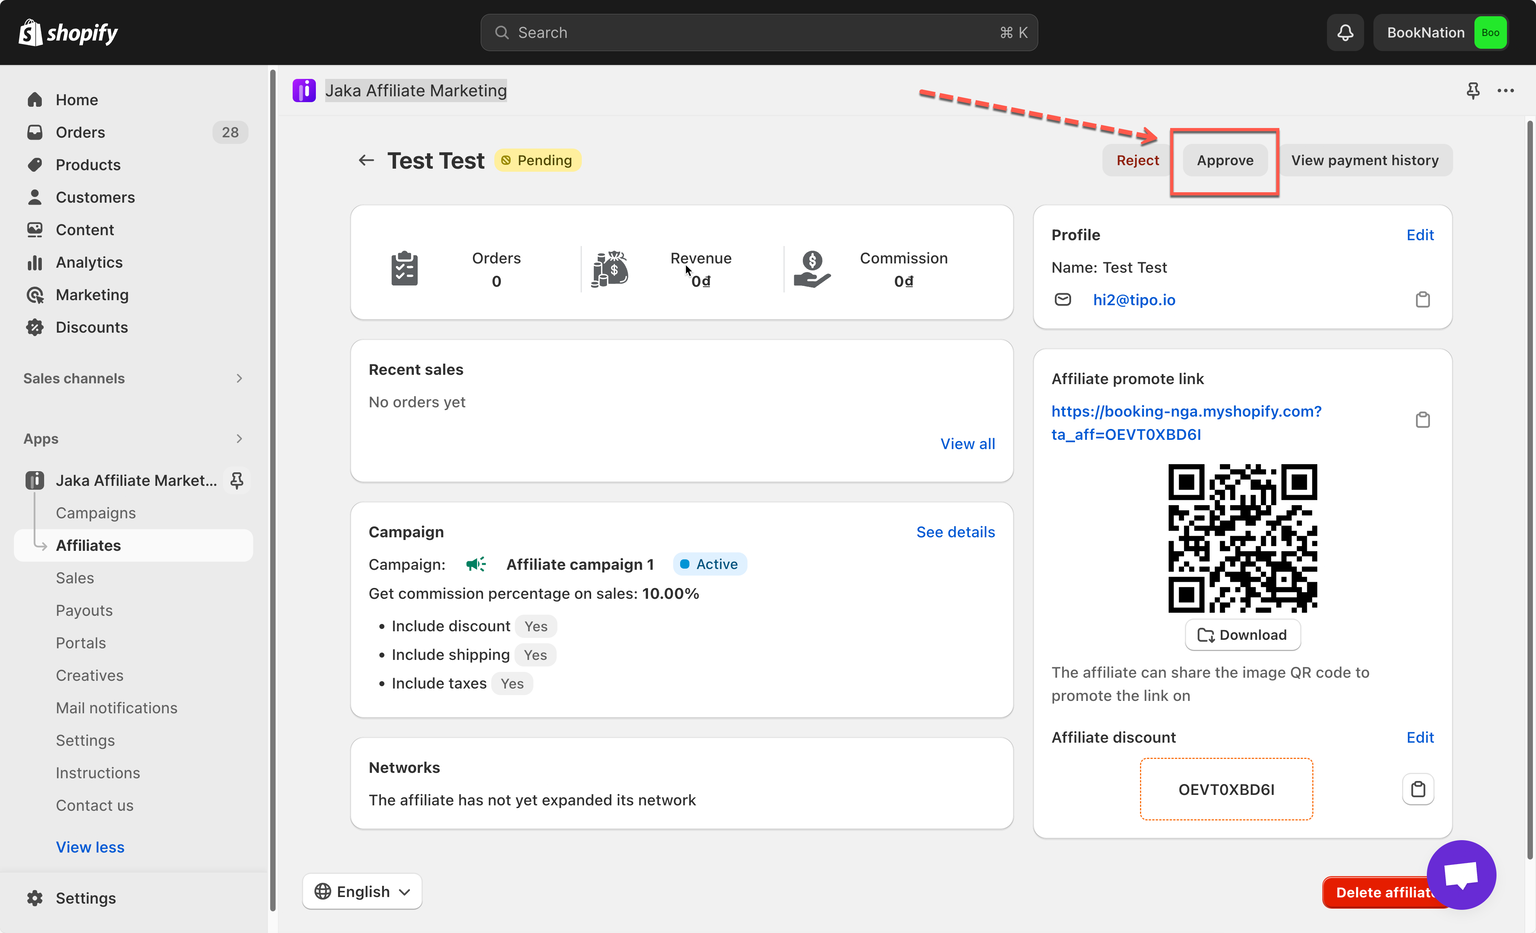Download the QR code image
This screenshot has width=1536, height=933.
pyautogui.click(x=1242, y=635)
